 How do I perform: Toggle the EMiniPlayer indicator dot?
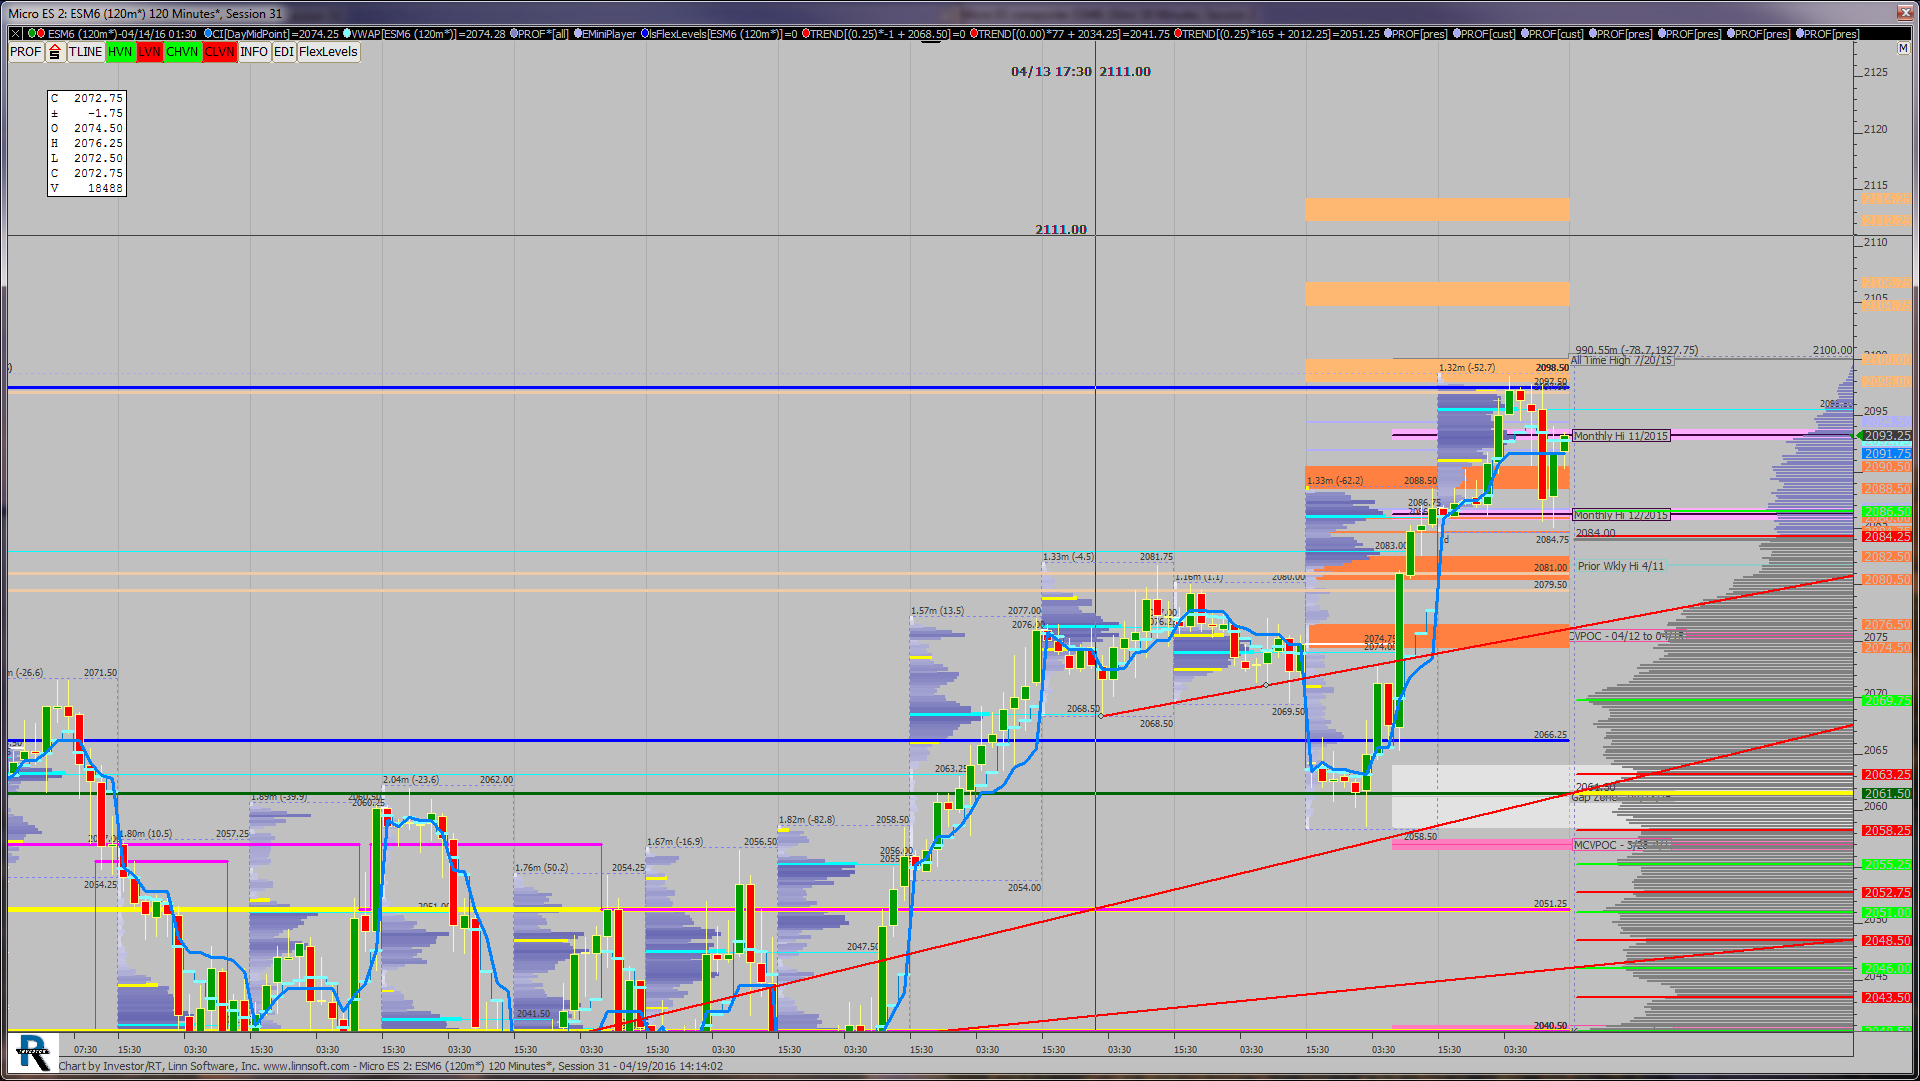[577, 34]
